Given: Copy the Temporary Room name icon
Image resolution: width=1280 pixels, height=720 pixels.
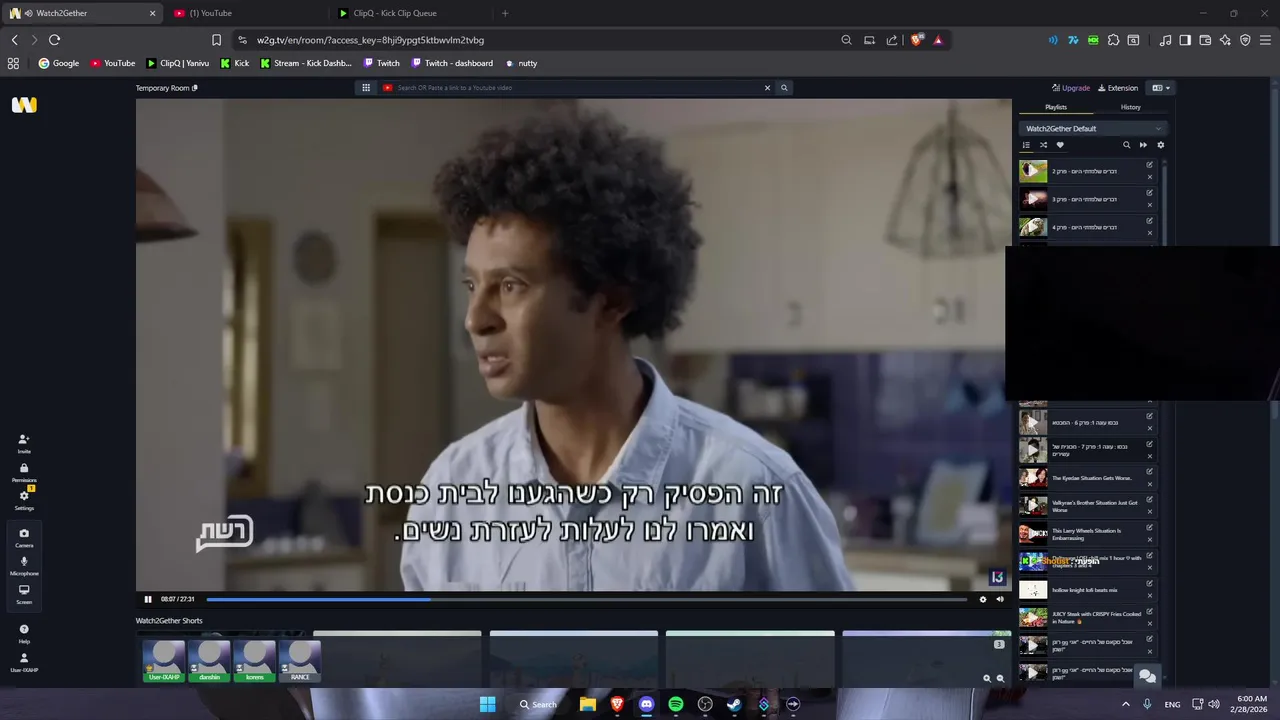Looking at the screenshot, I should pos(195,88).
